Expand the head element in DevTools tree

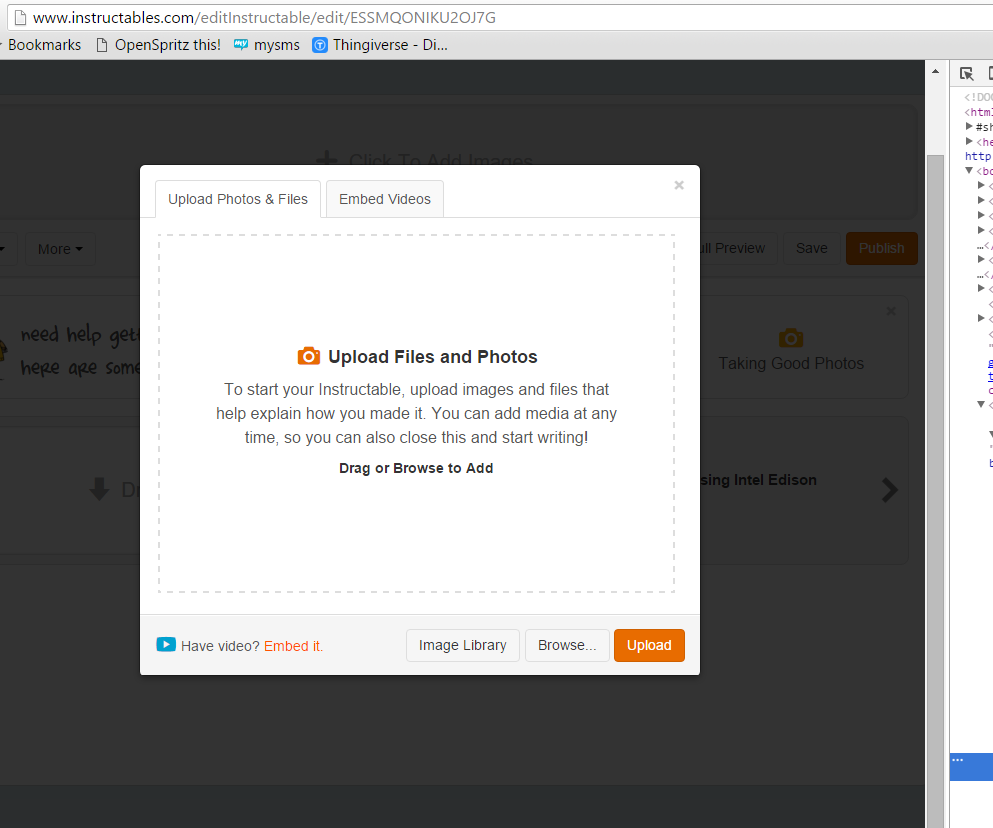[x=969, y=141]
